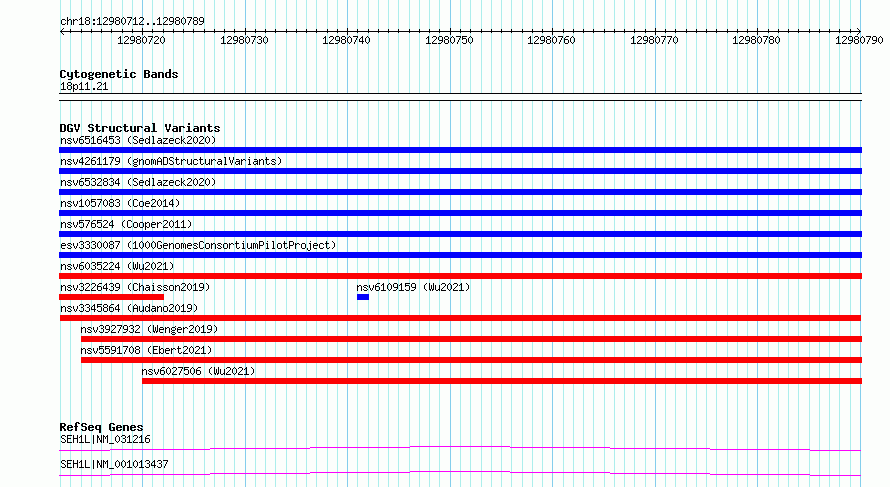890x487 pixels.
Task: Click the right arrowhead of the coordinate ruler
Action: [x=859, y=32]
